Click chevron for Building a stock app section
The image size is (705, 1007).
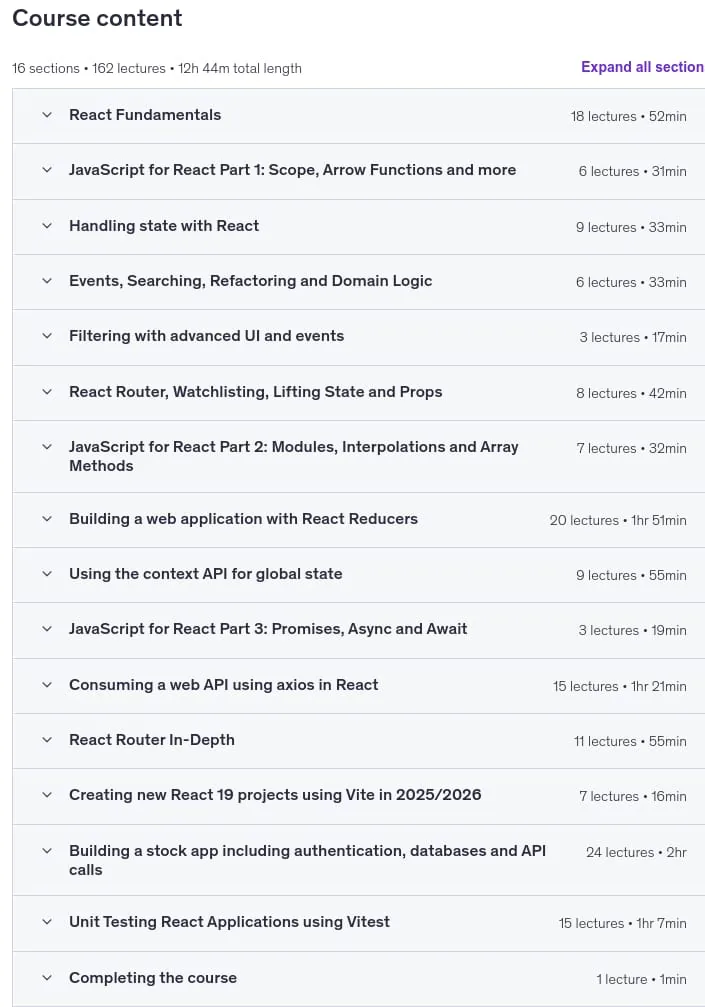coord(47,851)
